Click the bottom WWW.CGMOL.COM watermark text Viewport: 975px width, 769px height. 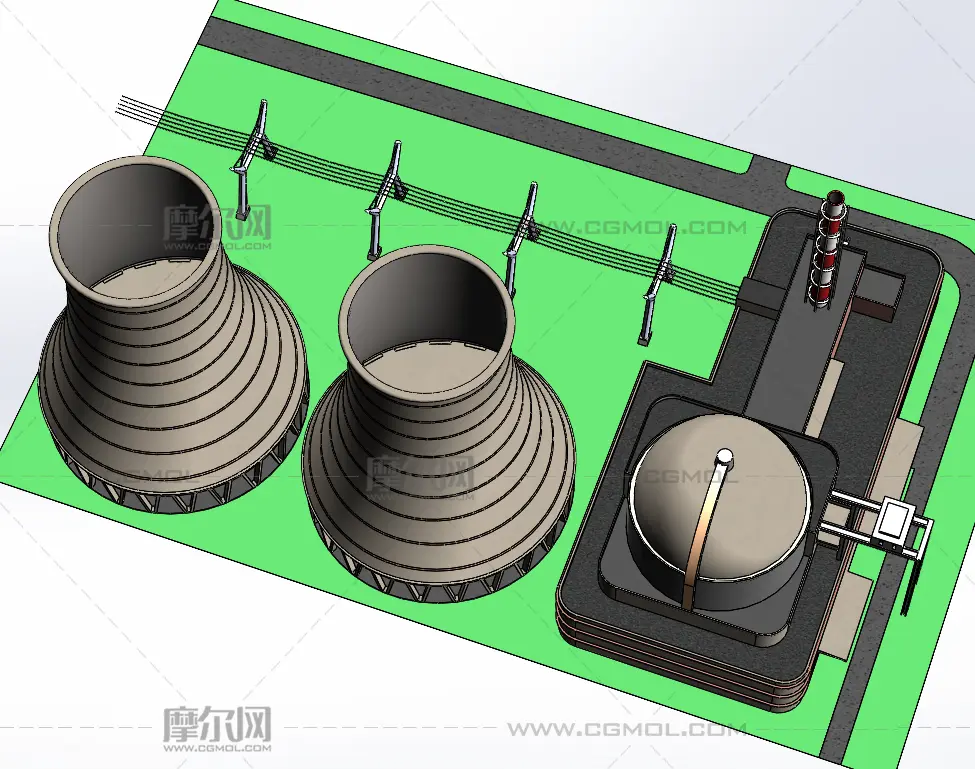625,730
